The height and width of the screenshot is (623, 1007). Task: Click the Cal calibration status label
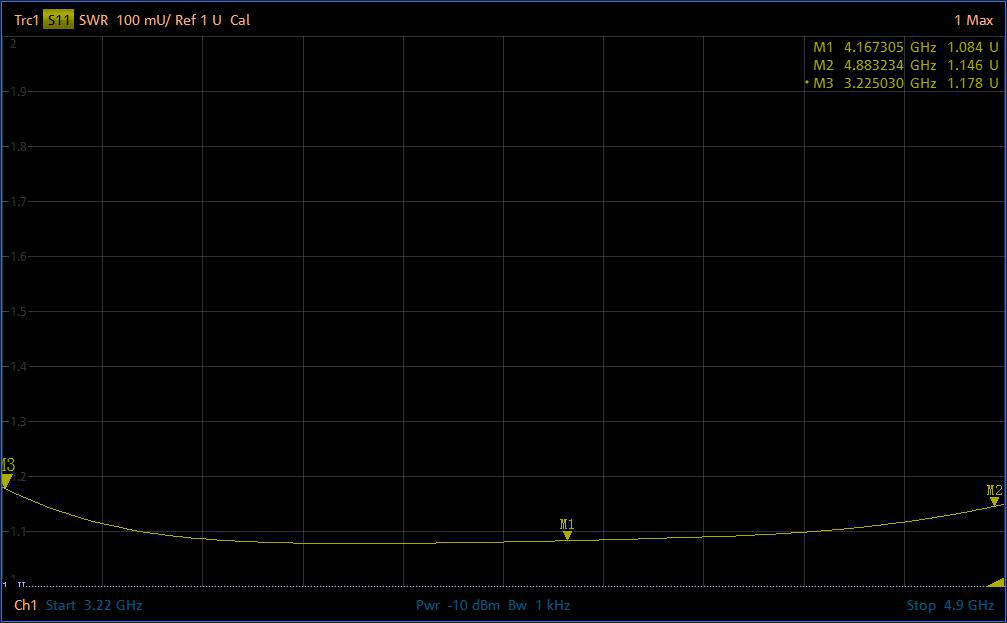coord(240,21)
